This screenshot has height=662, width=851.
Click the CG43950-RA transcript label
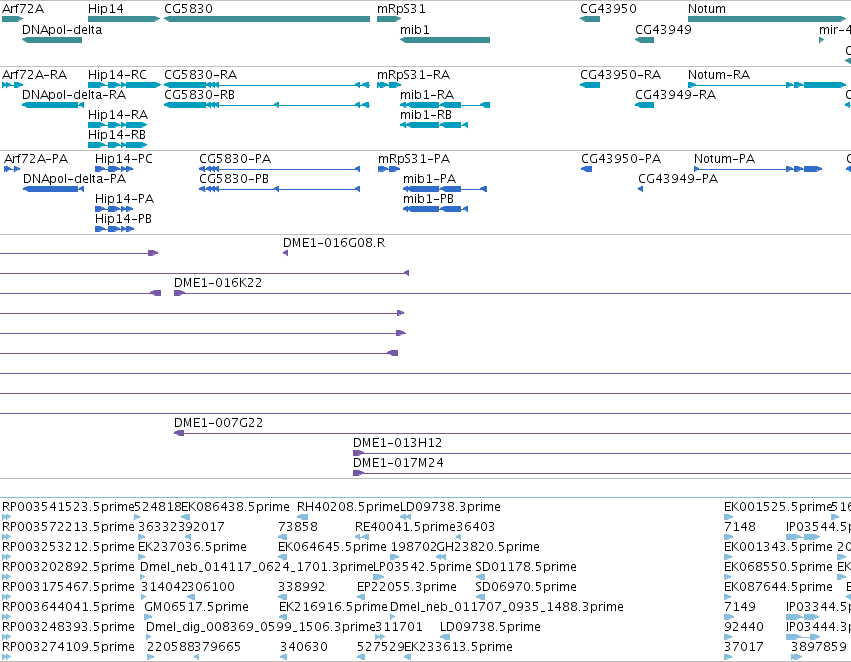tap(620, 75)
